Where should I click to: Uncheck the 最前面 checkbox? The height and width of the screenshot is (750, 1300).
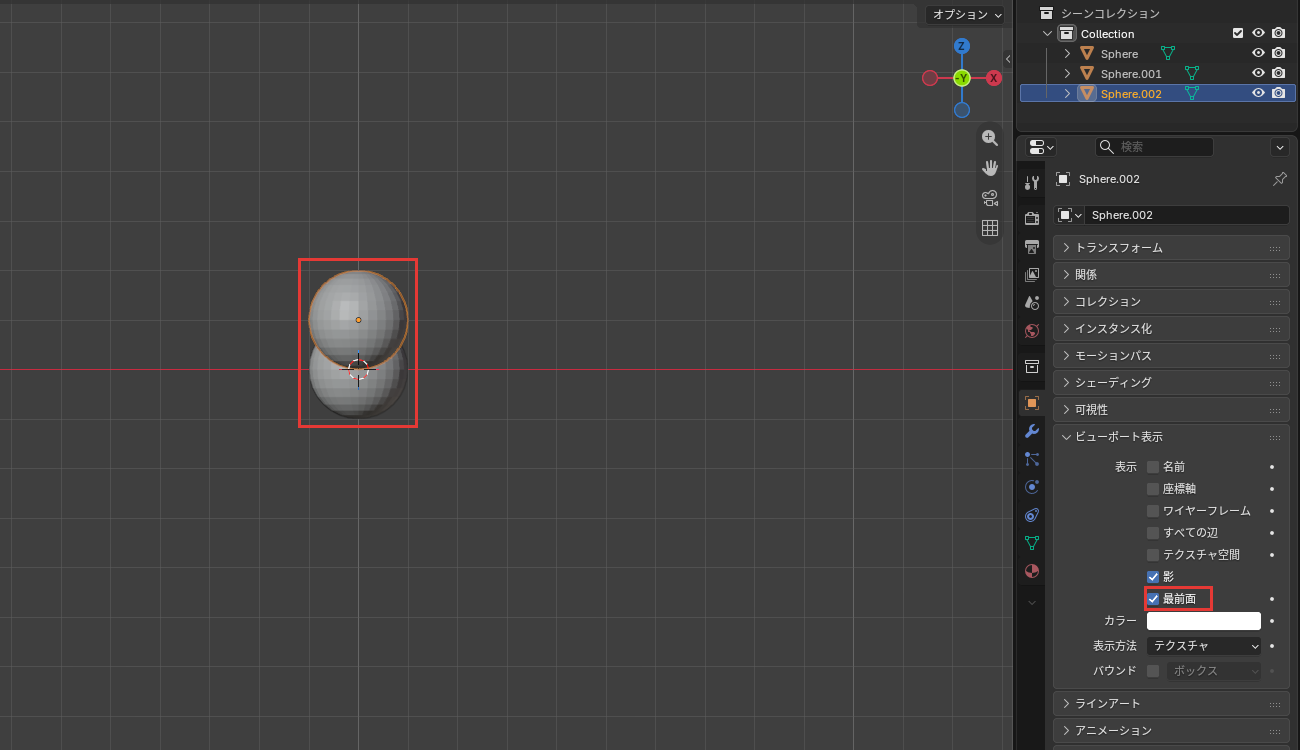1153,599
